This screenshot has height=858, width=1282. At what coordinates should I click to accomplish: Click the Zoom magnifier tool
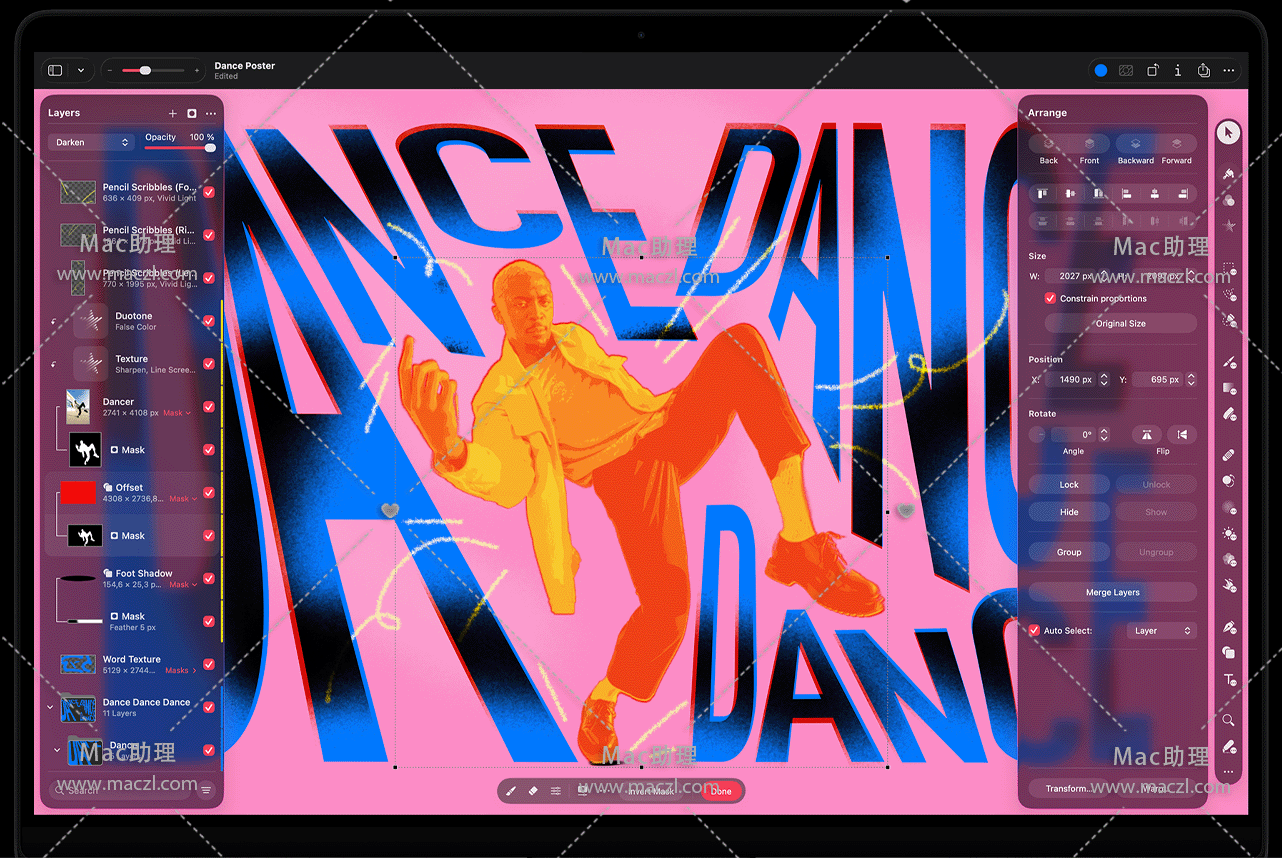1228,720
